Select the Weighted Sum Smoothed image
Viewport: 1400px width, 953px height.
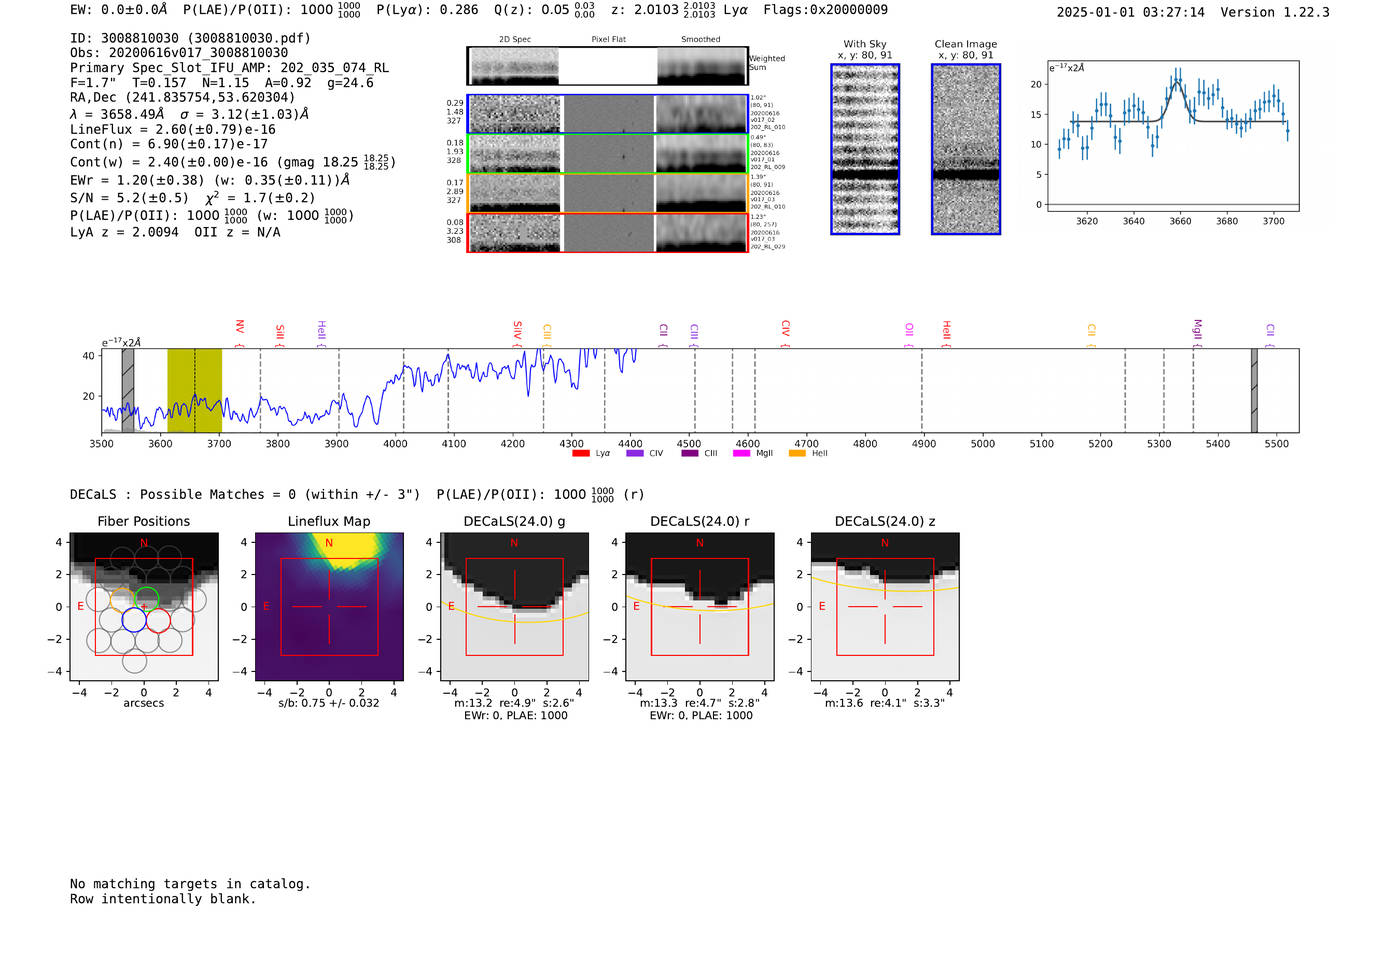[x=701, y=66]
